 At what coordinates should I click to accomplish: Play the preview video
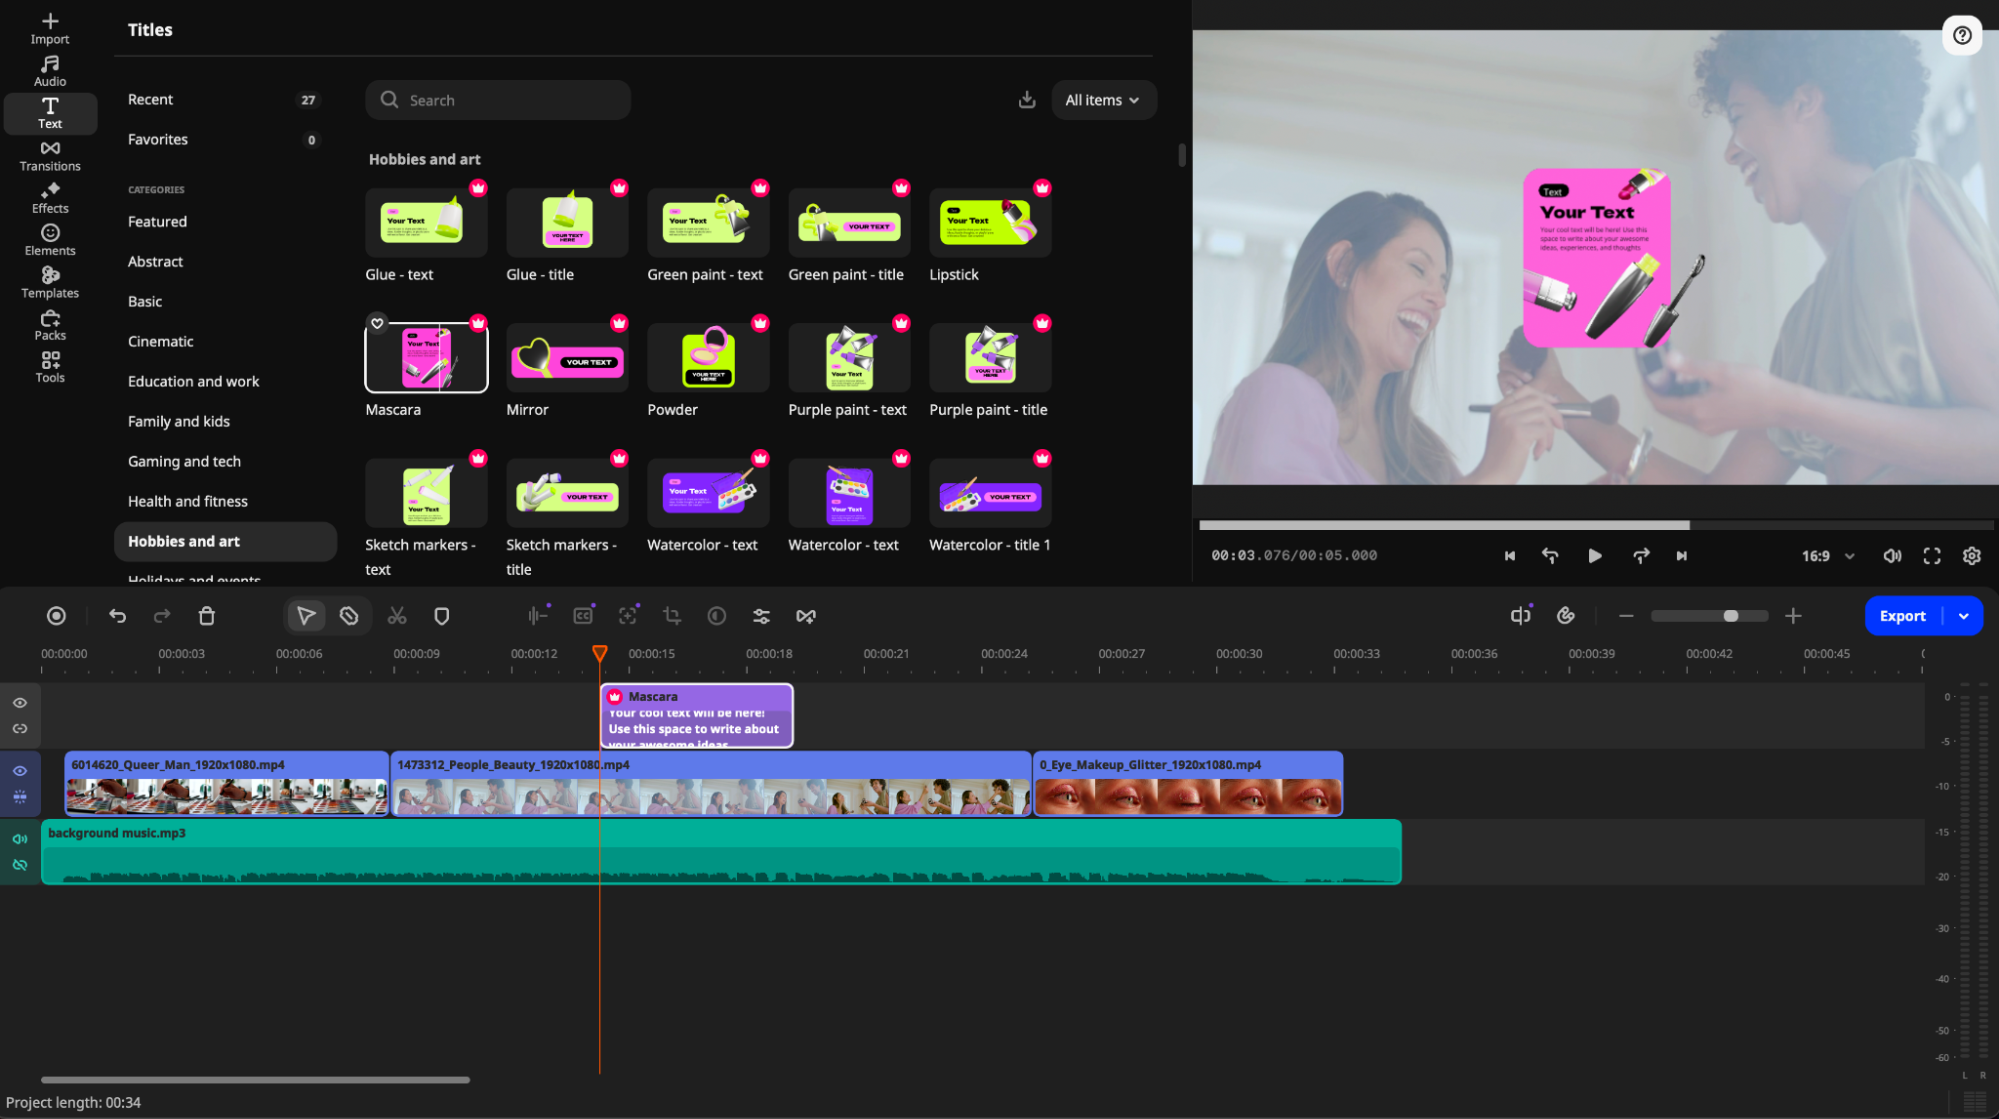[x=1595, y=556]
